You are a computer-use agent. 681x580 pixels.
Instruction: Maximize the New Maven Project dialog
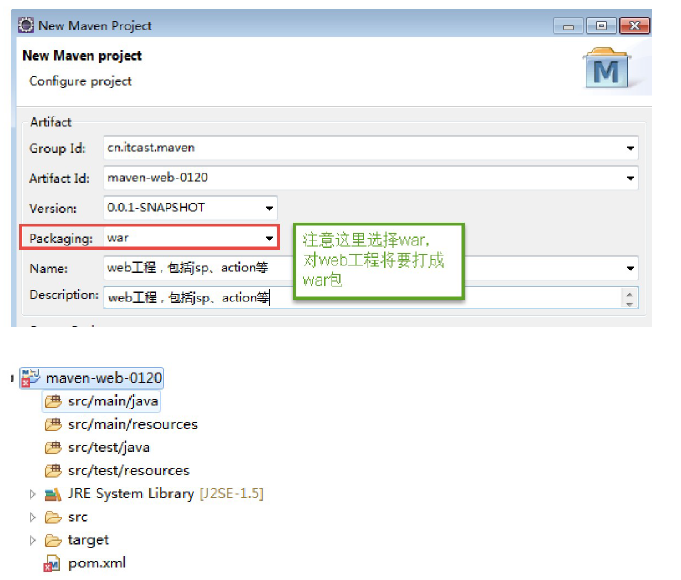601,26
